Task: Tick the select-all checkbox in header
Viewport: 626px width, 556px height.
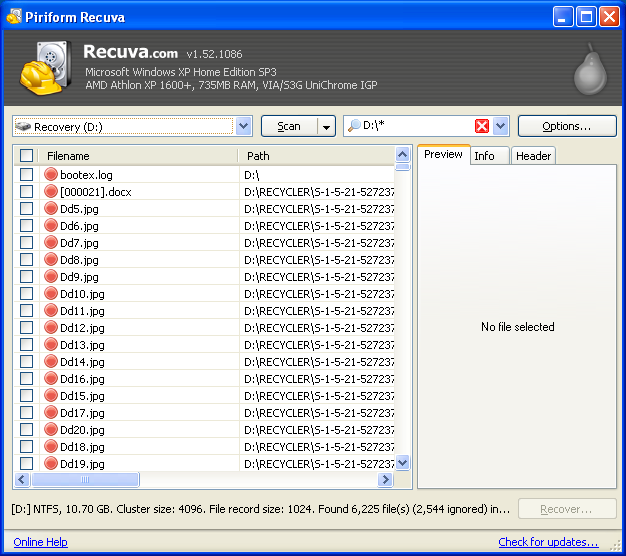Action: [26, 155]
